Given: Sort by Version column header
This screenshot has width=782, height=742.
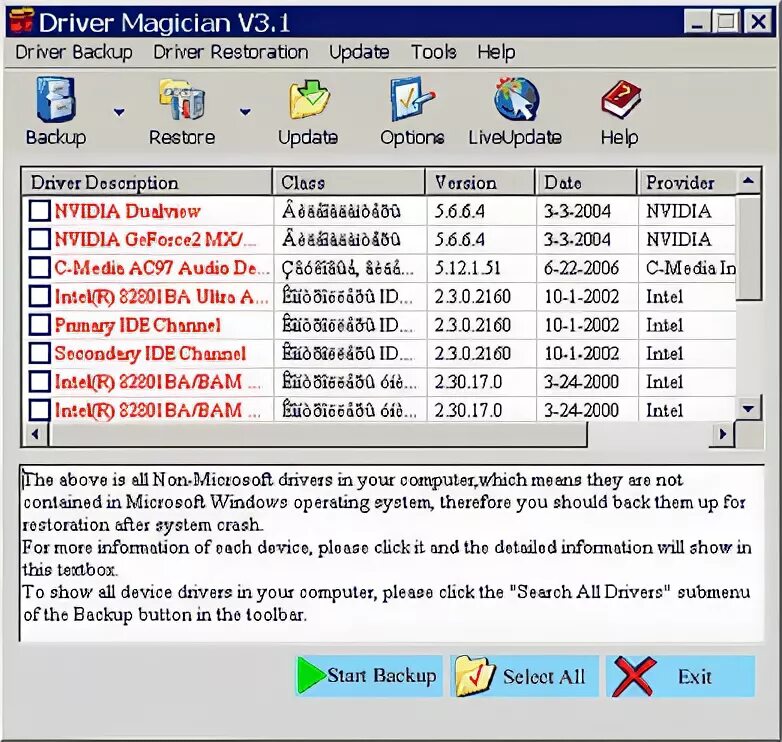Looking at the screenshot, I should (x=480, y=183).
